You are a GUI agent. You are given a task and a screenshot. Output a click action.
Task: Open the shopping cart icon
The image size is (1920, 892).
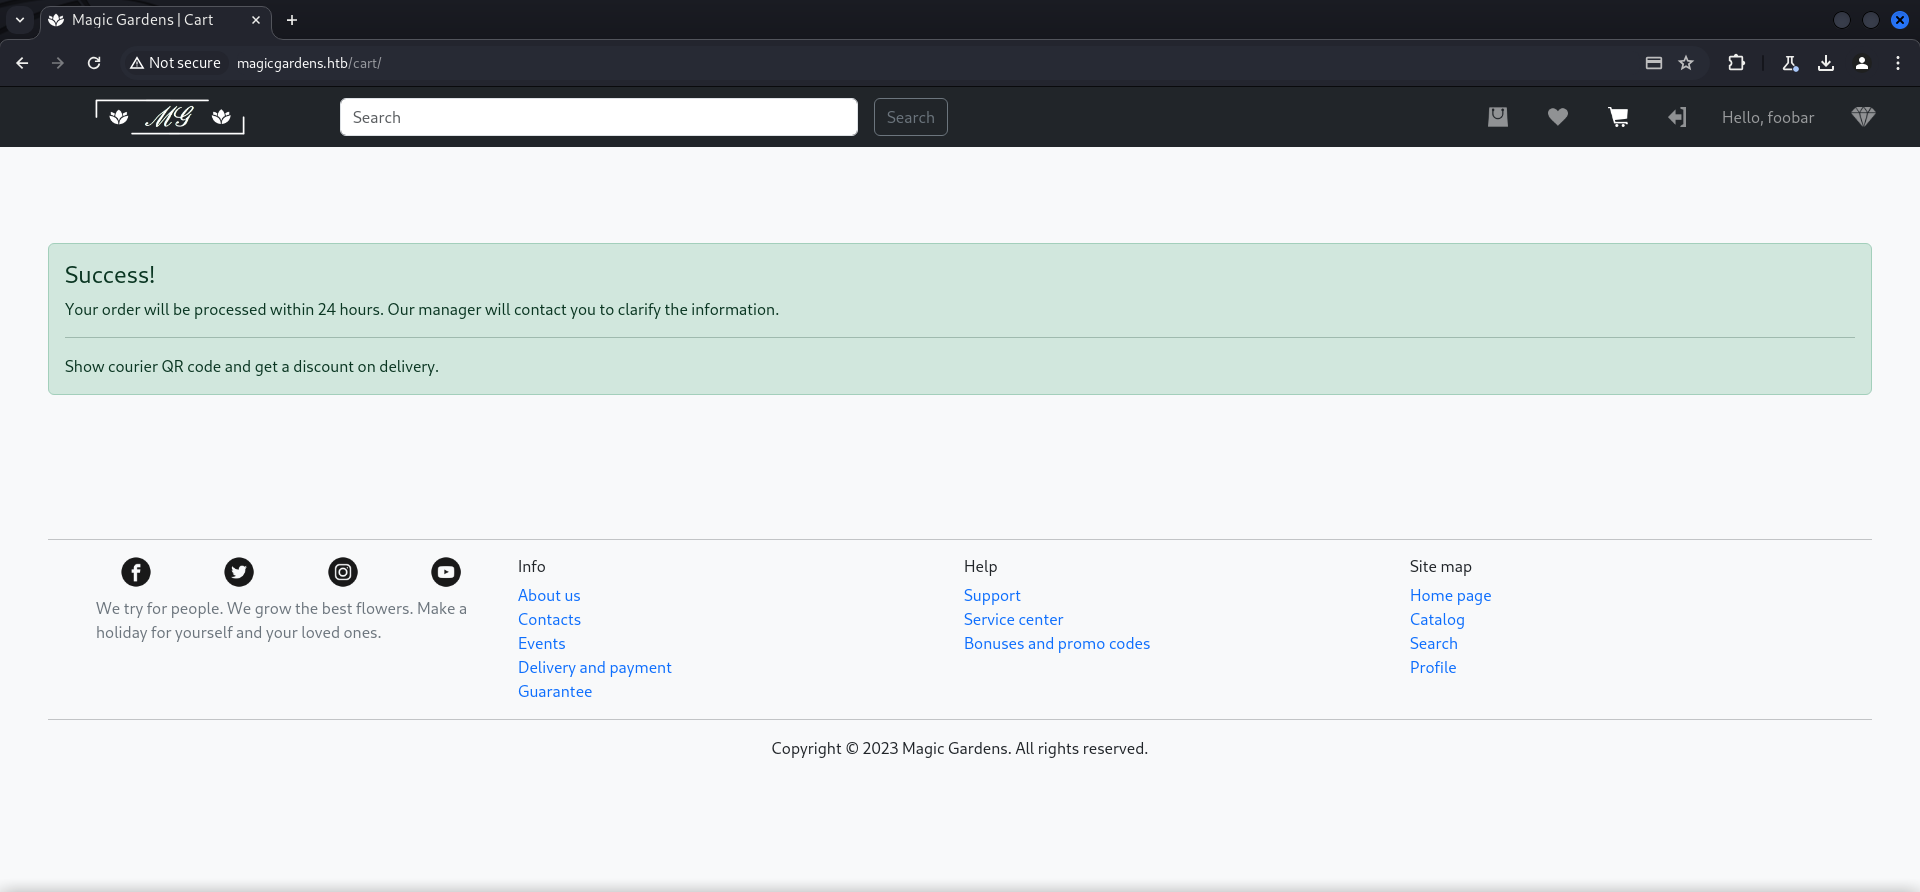click(1618, 117)
